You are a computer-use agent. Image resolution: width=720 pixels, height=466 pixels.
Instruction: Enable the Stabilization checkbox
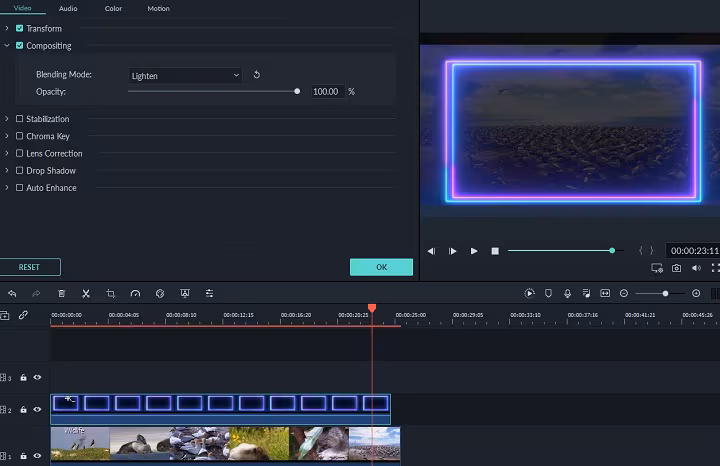coord(19,119)
